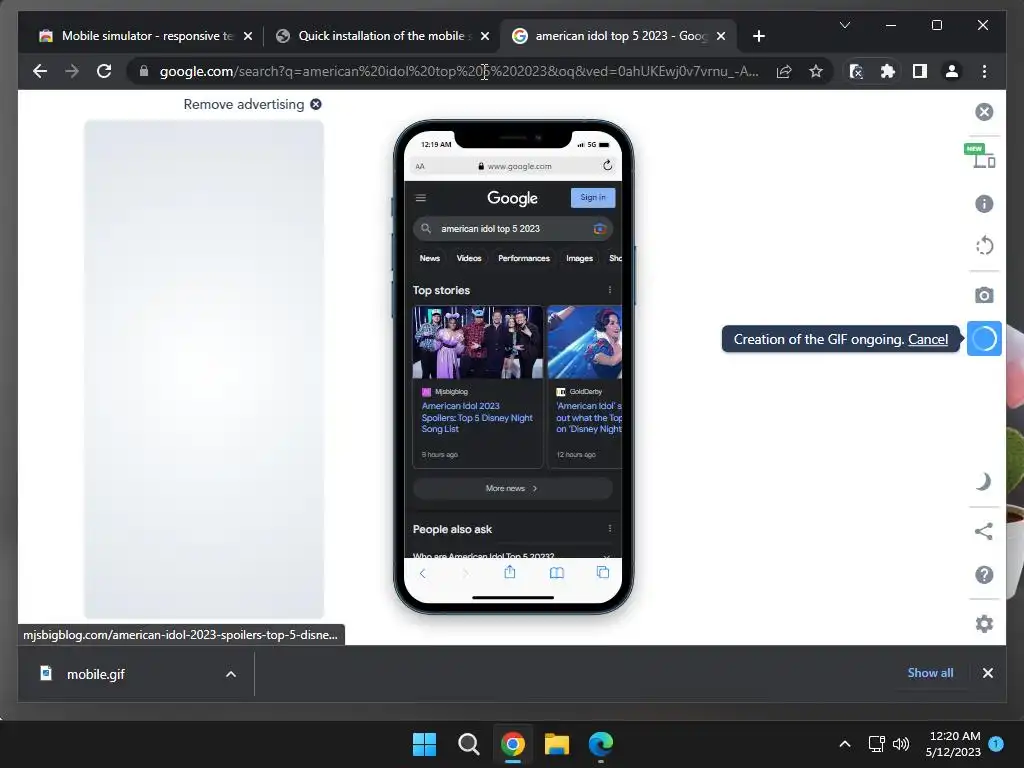This screenshot has height=768, width=1024.
Task: Open the Google hamburger menu in phone
Action: pyautogui.click(x=421, y=198)
